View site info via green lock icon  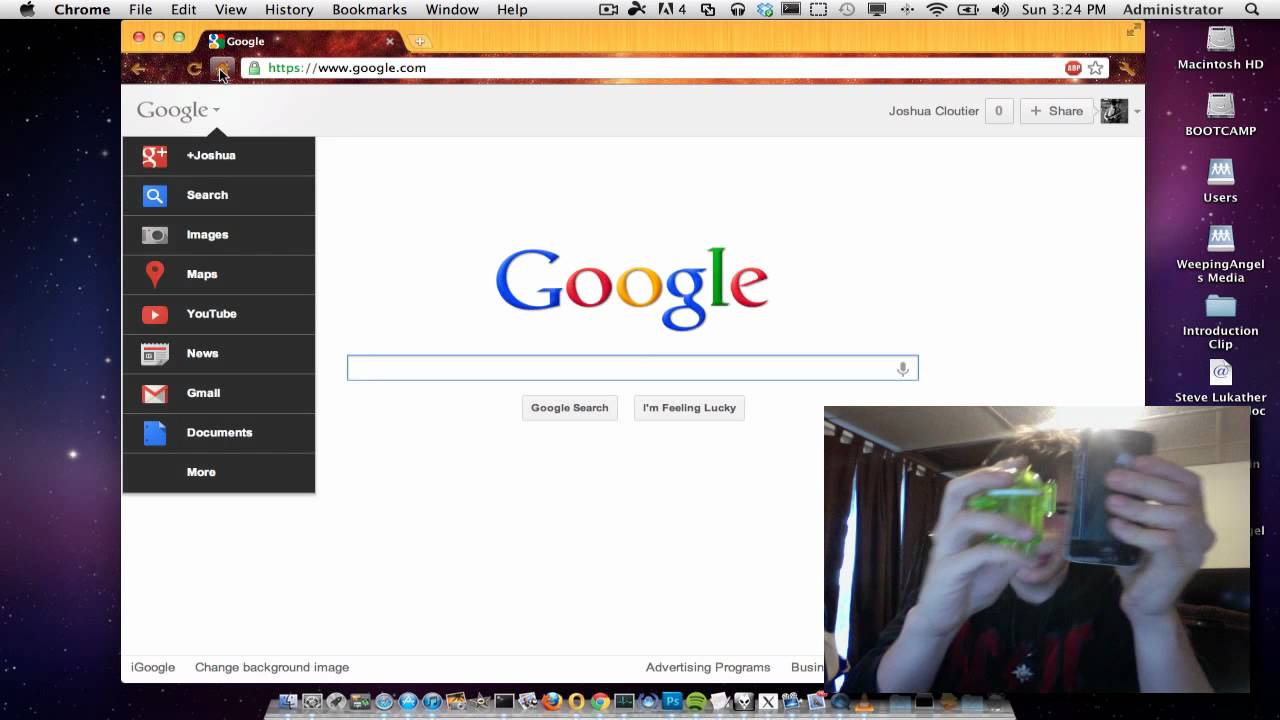[x=254, y=68]
